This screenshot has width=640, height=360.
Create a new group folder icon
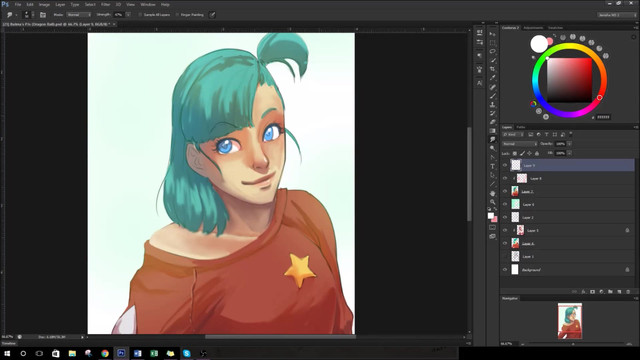[x=610, y=292]
